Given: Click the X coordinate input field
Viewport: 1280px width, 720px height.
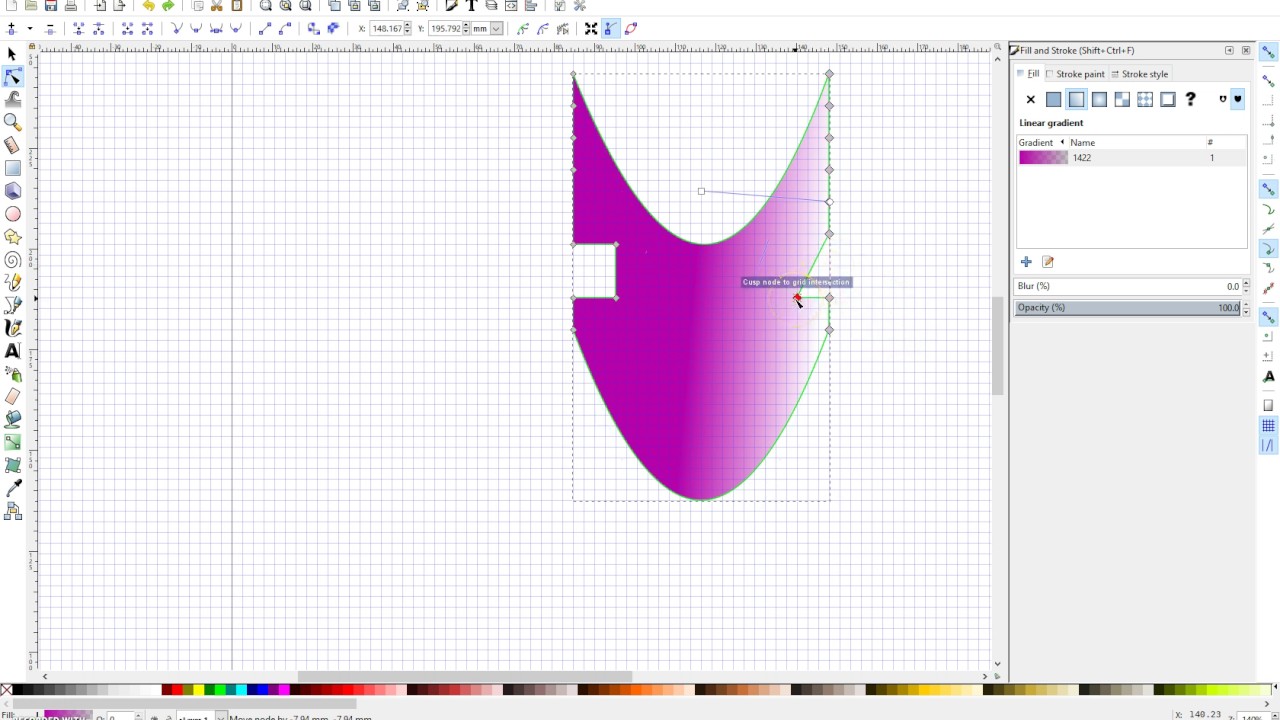Looking at the screenshot, I should coord(385,29).
